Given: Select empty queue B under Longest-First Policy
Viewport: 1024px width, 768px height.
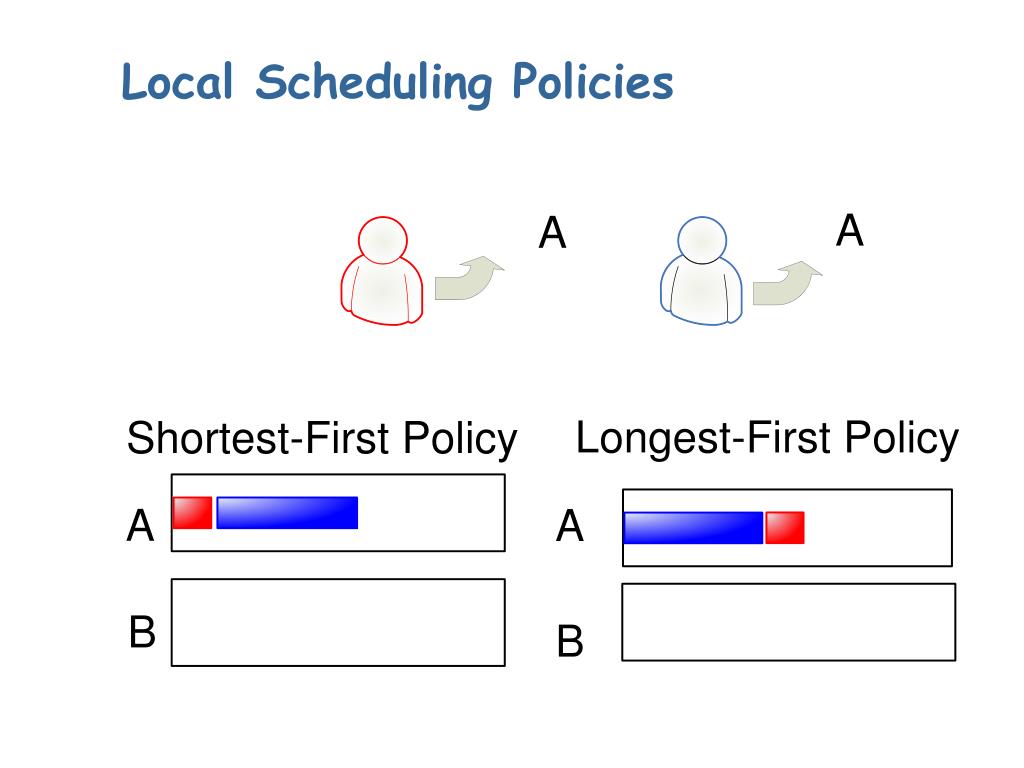Looking at the screenshot, I should pos(789,622).
